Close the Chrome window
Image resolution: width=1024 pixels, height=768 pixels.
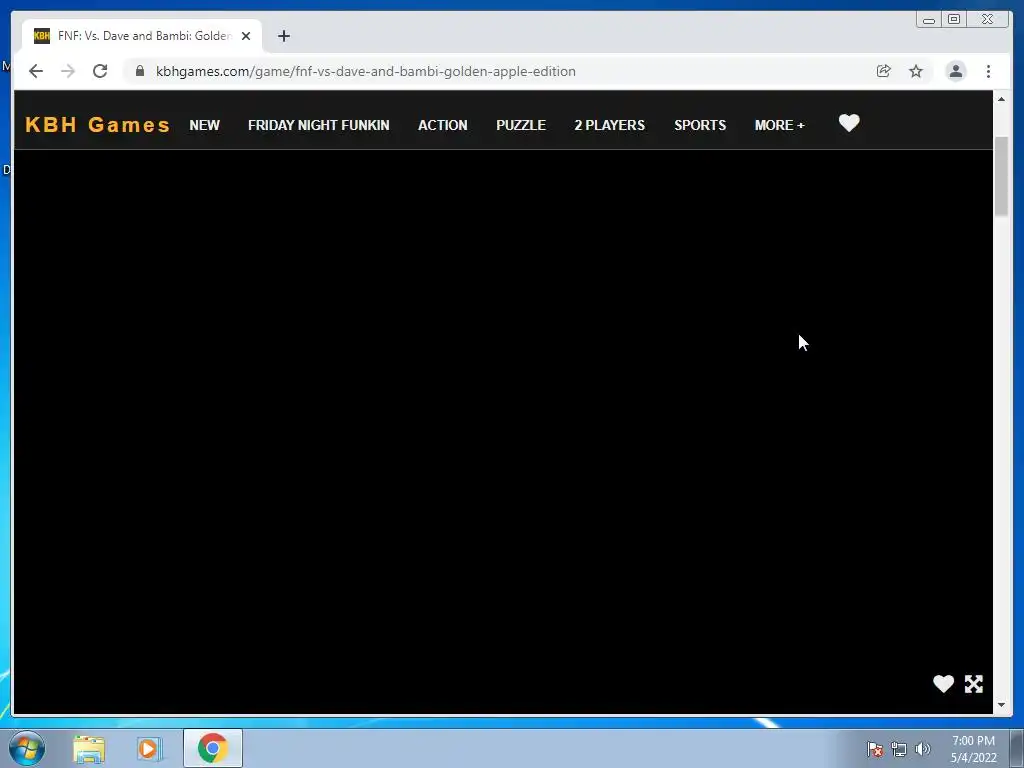click(988, 20)
